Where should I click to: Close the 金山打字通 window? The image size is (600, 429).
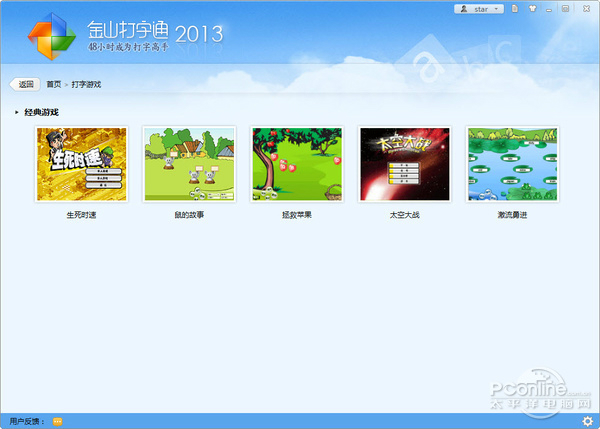586,8
